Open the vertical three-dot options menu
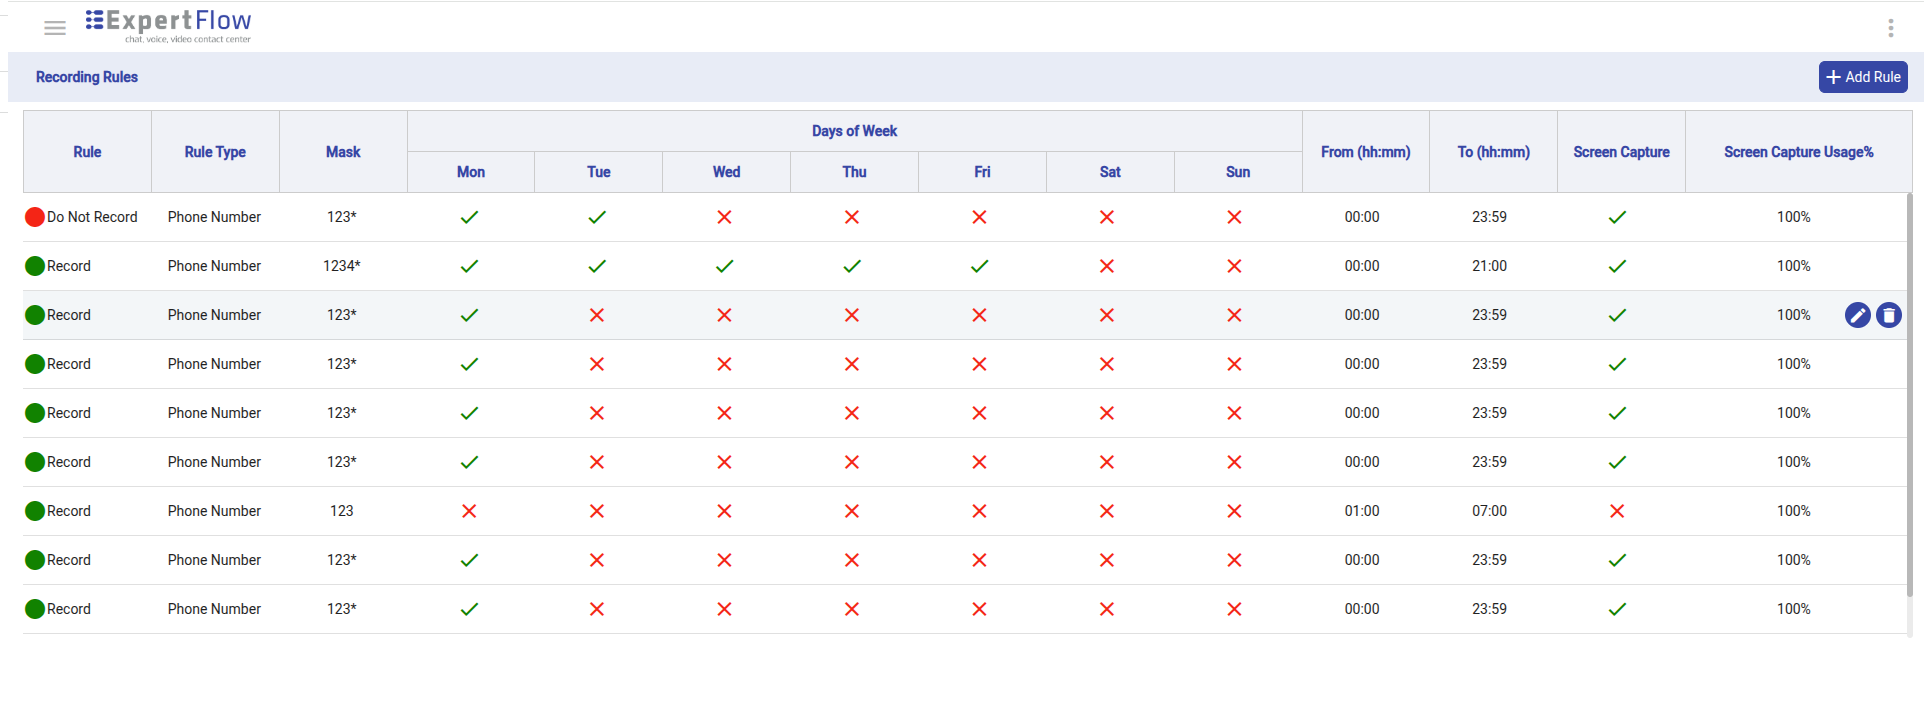1924x719 pixels. (1890, 28)
